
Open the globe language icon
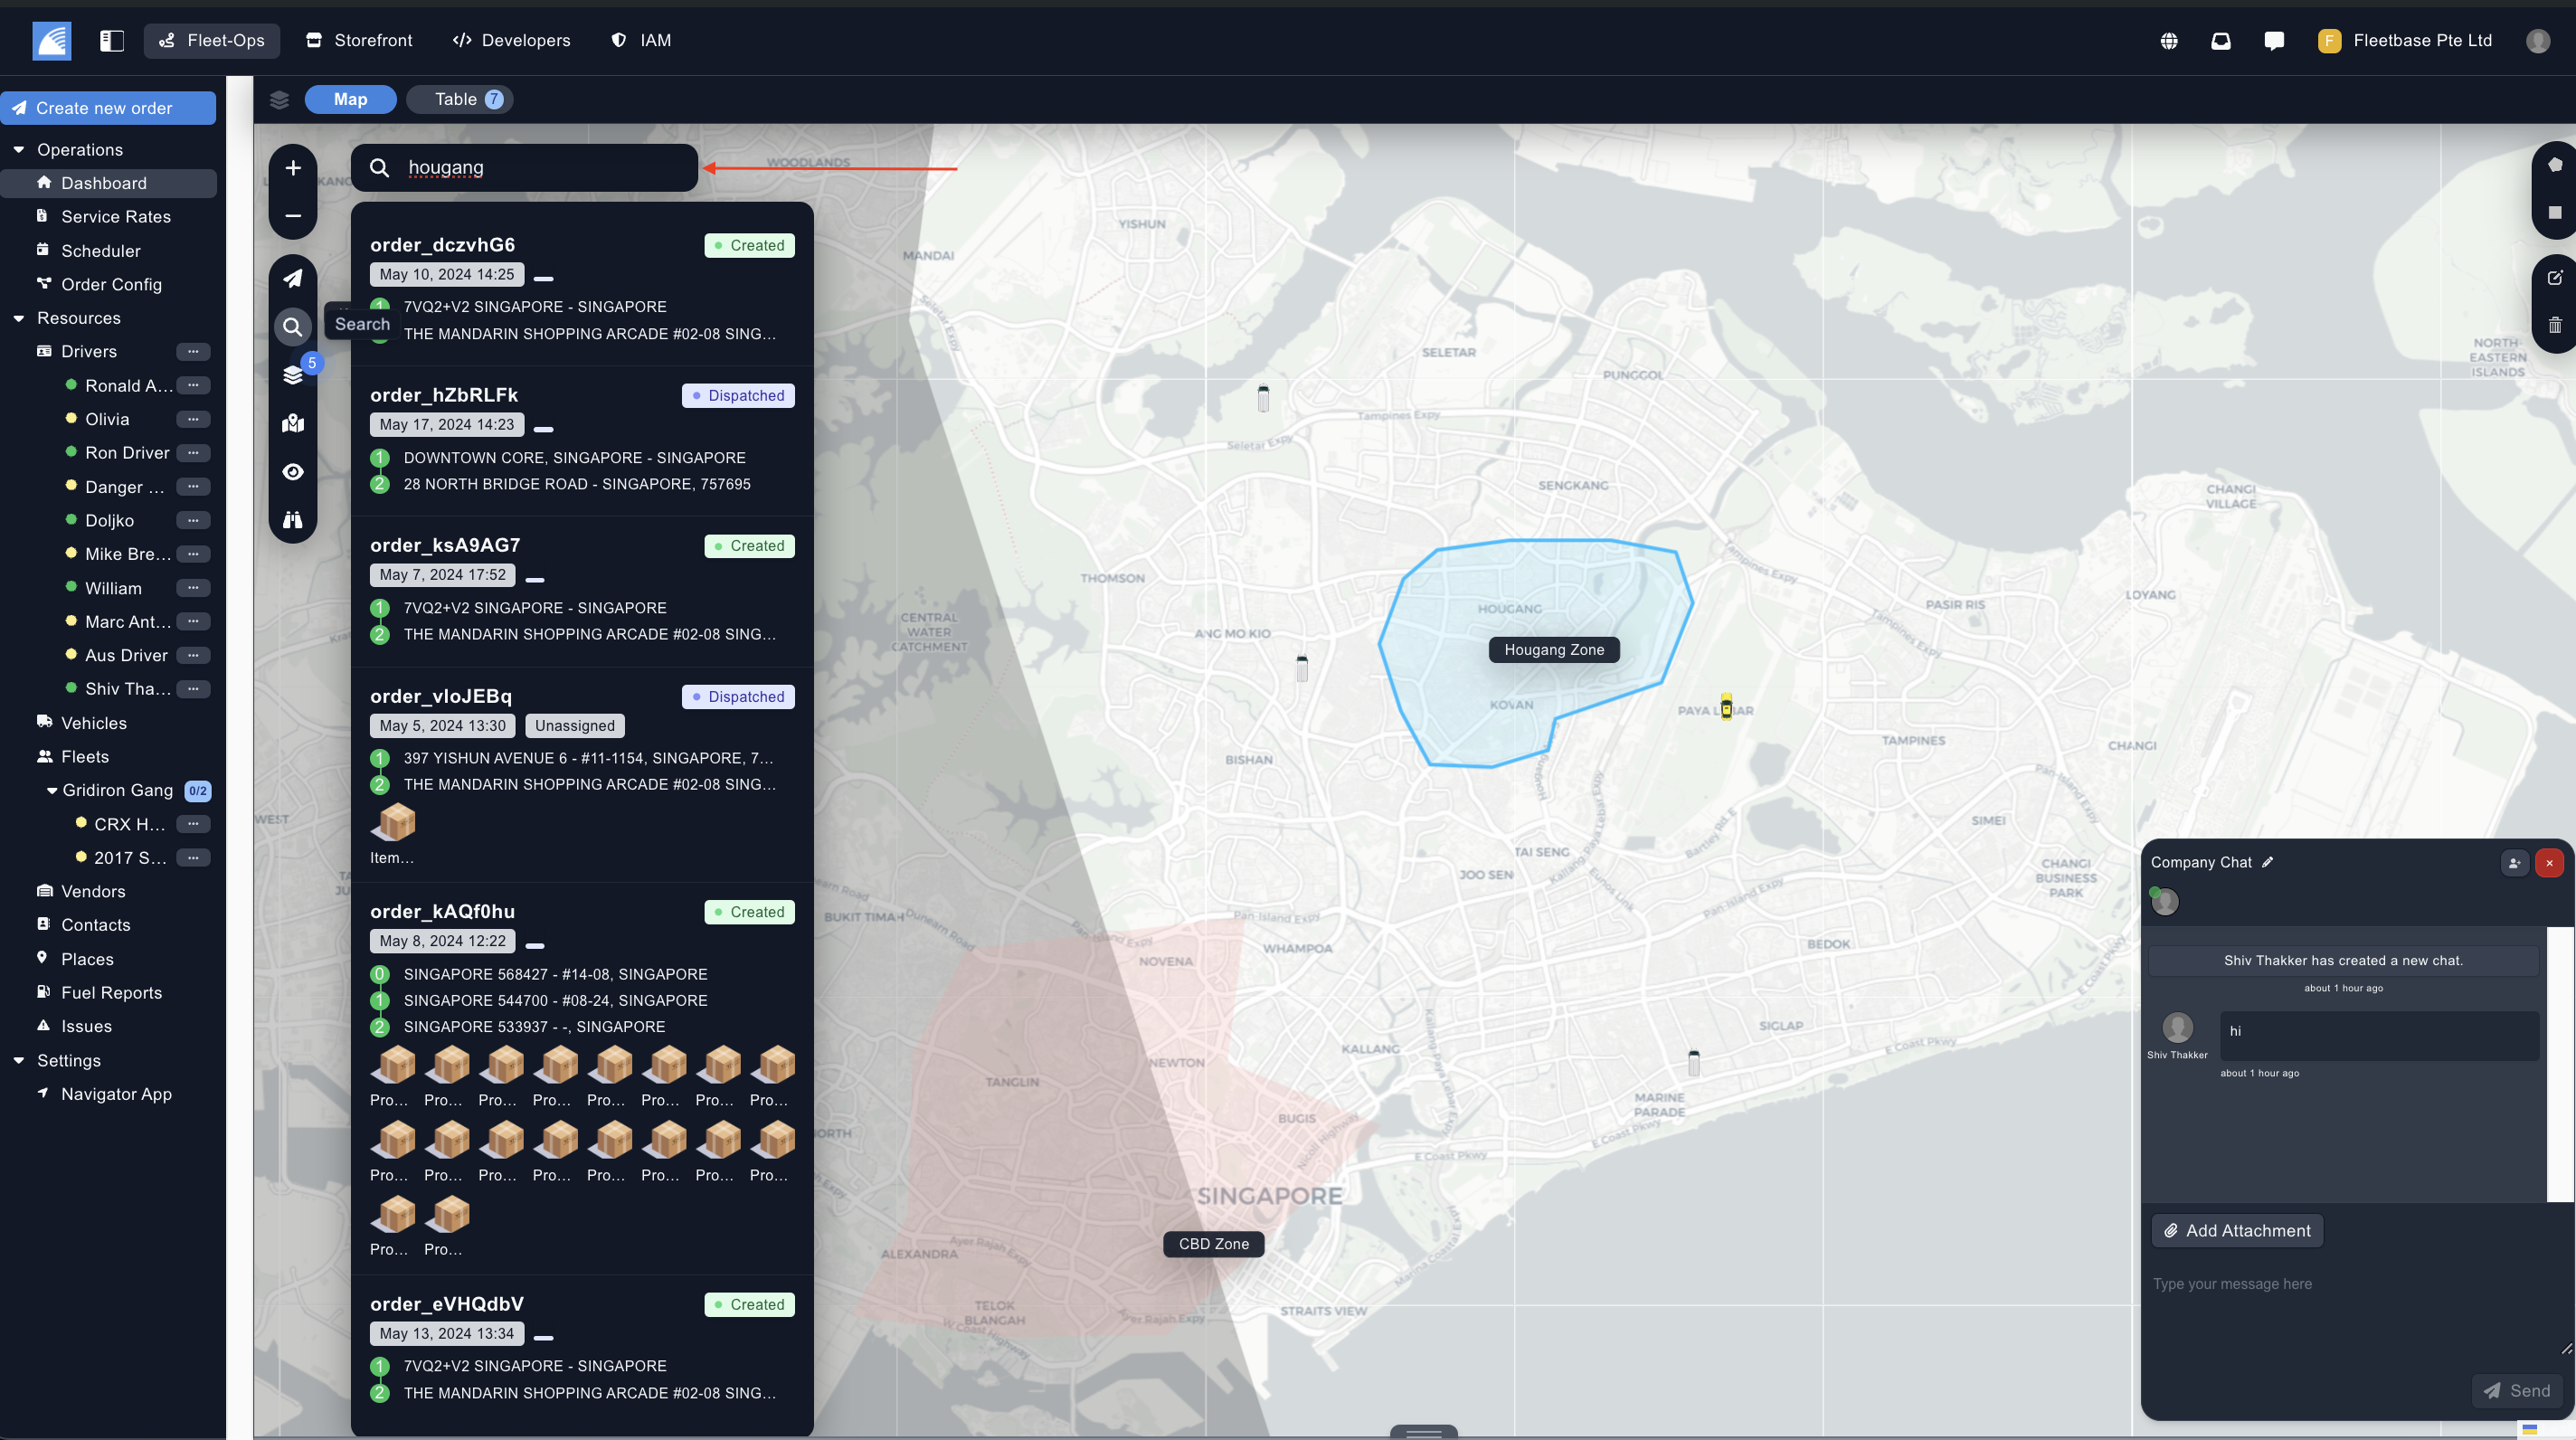[x=2168, y=41]
